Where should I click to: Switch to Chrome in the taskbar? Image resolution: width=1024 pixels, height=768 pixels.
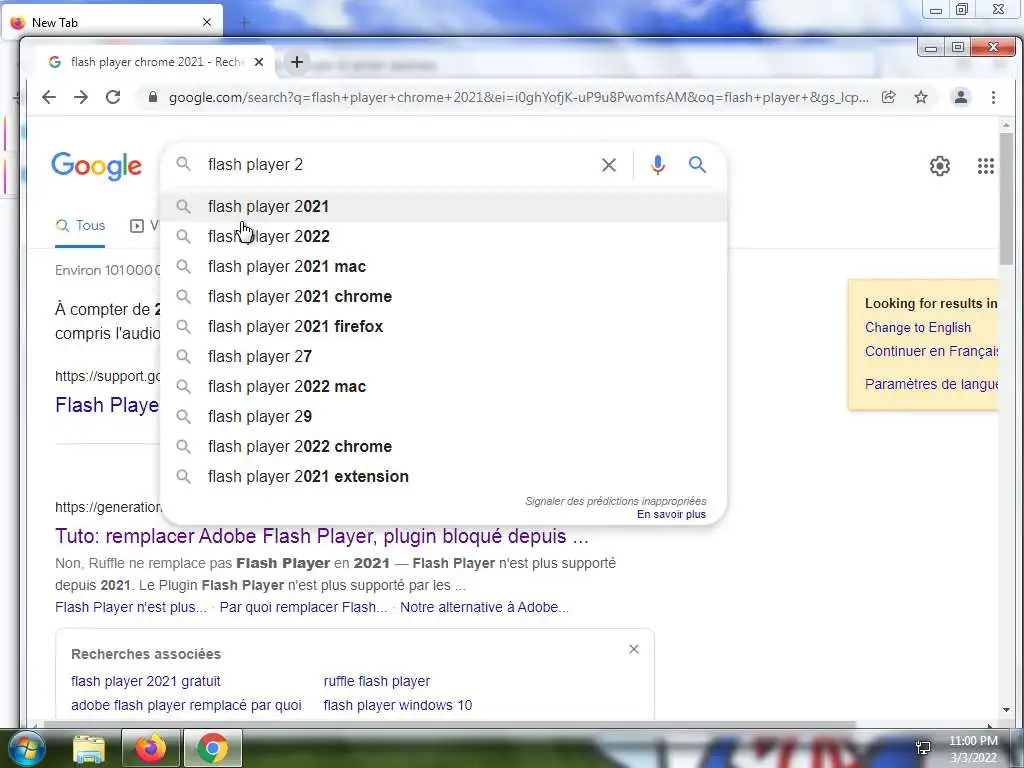[x=213, y=748]
